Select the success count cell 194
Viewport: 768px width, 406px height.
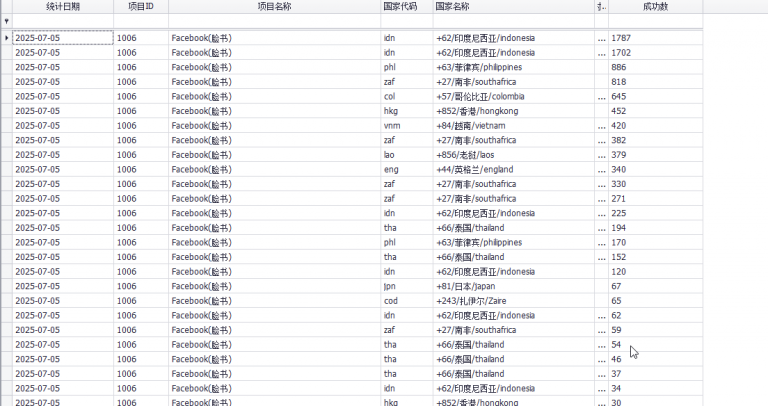pyautogui.click(x=656, y=228)
